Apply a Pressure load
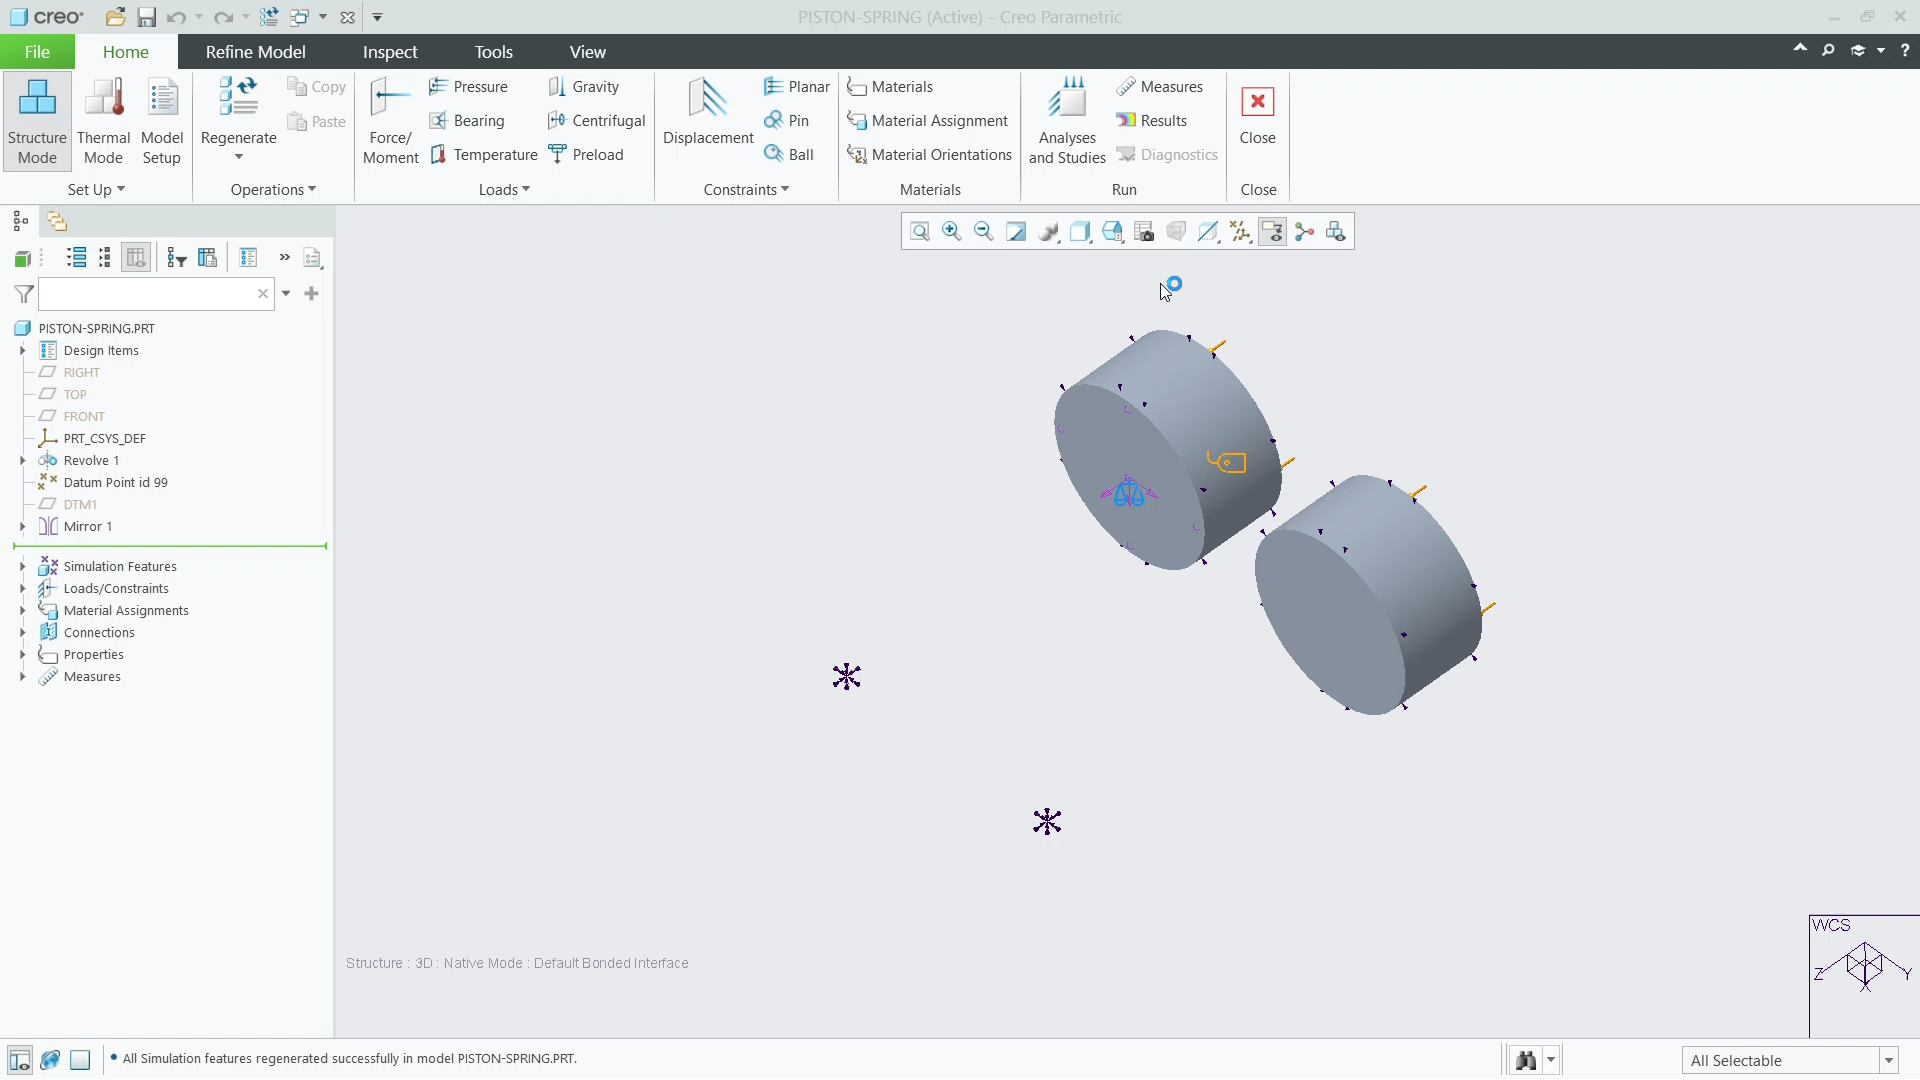The width and height of the screenshot is (1920, 1080). click(x=468, y=87)
